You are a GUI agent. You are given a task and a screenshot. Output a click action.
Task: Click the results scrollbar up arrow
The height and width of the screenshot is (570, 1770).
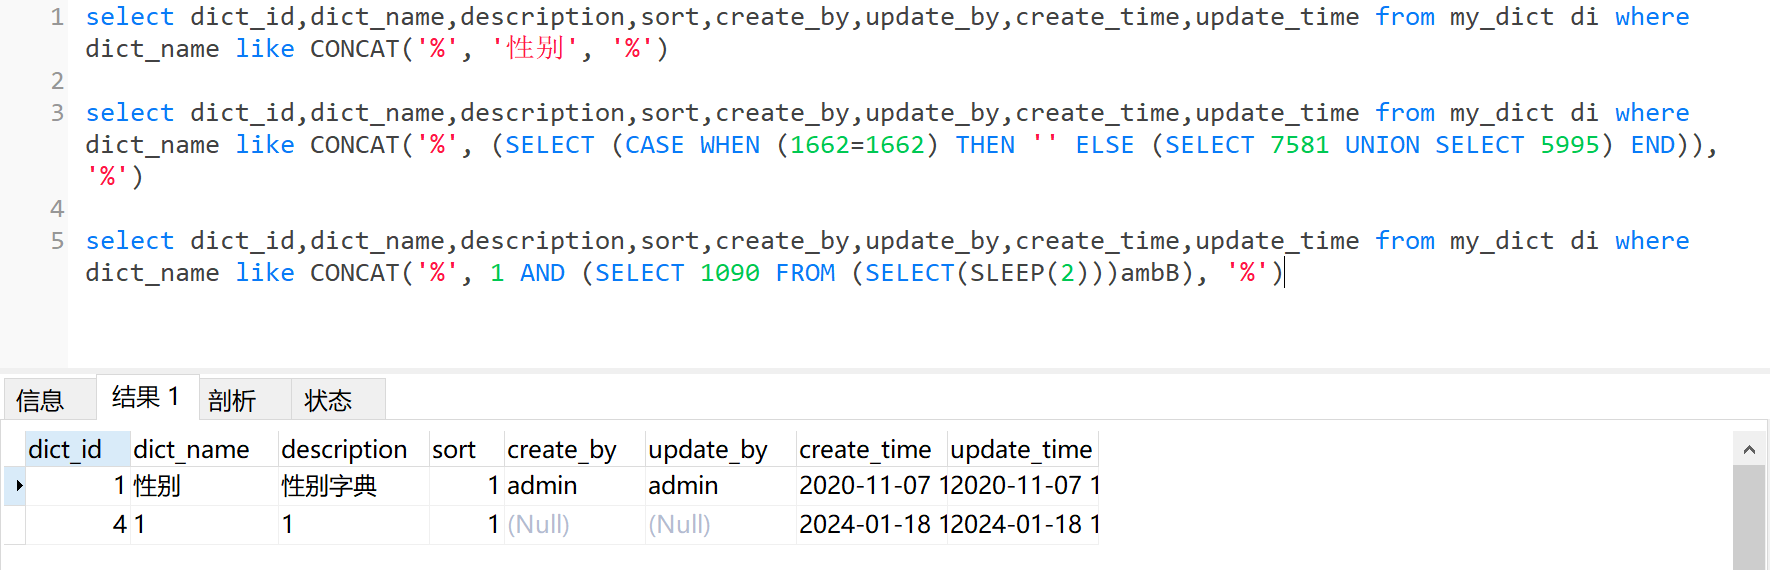[1749, 450]
